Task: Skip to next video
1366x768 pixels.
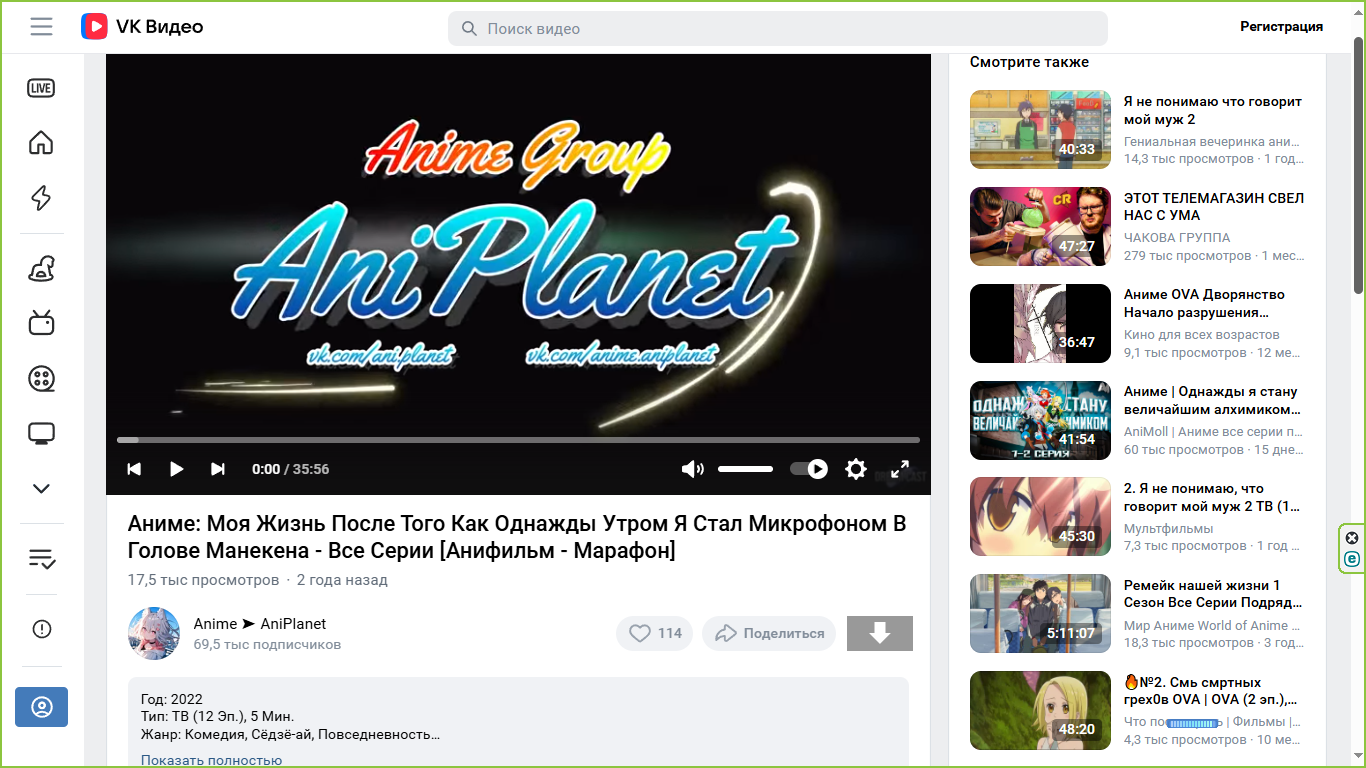Action: (x=218, y=469)
